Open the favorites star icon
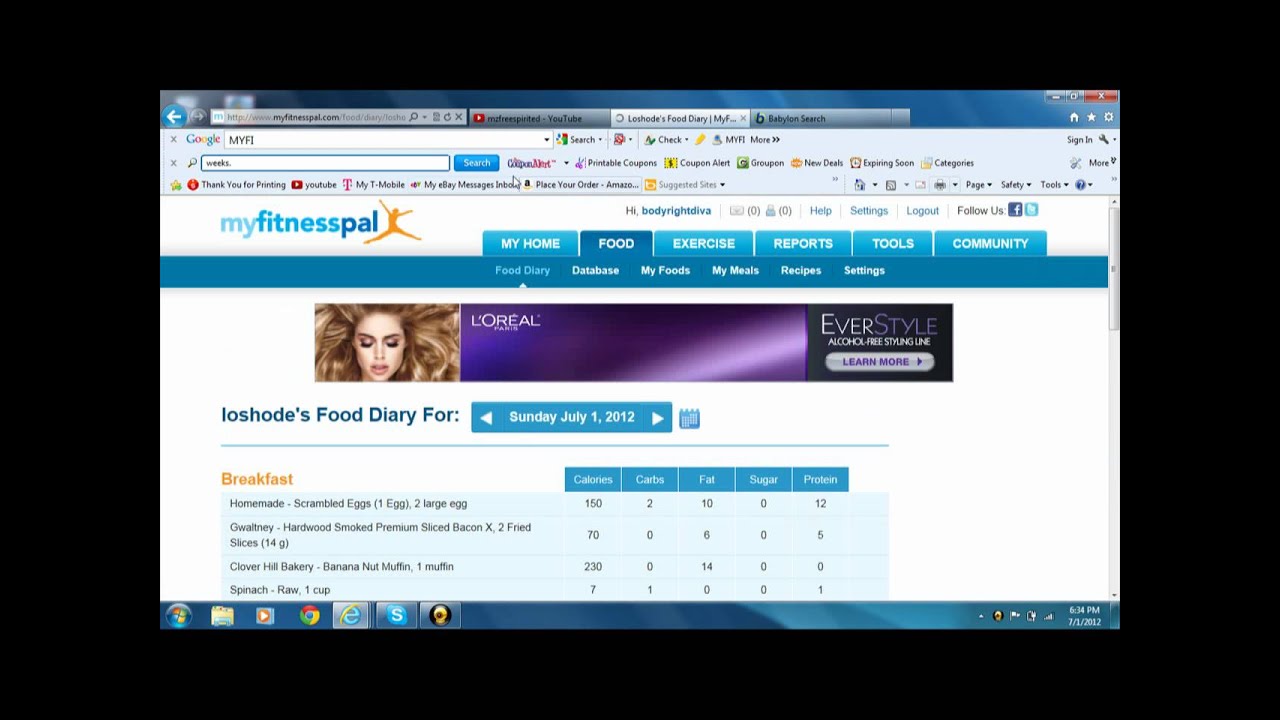 click(1091, 117)
